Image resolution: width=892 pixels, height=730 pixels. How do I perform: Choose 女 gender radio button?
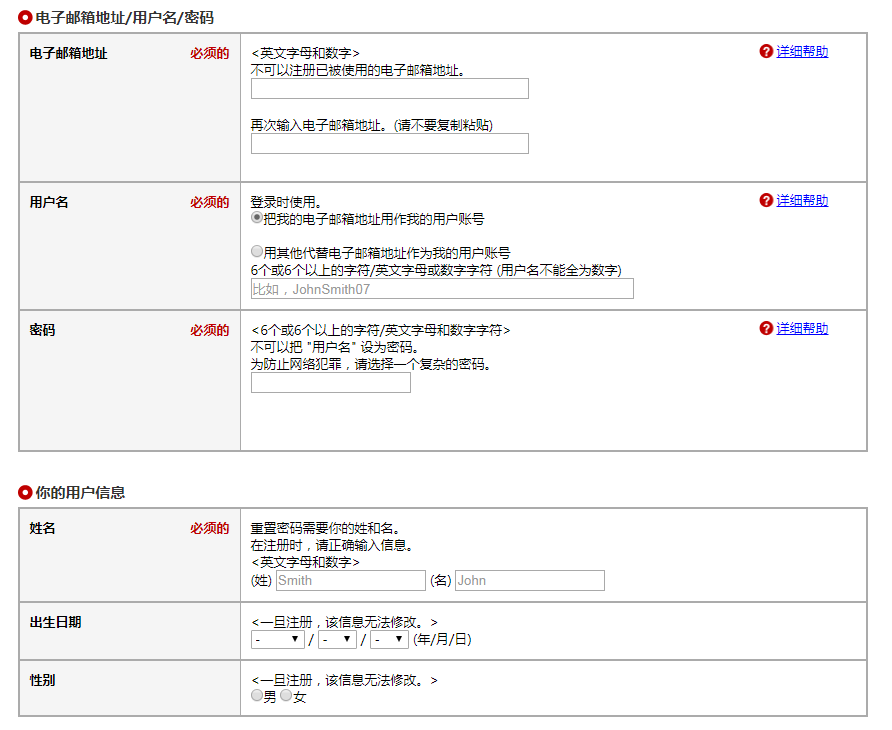point(286,695)
